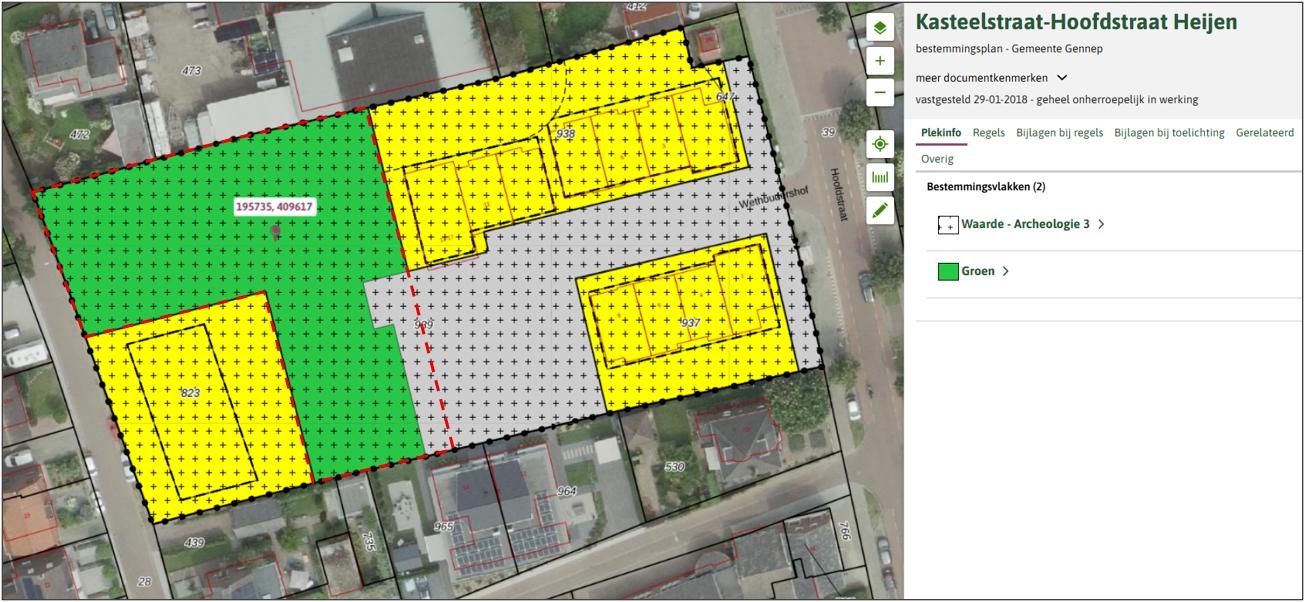
Task: Zoom out of the map
Action: pyautogui.click(x=880, y=93)
